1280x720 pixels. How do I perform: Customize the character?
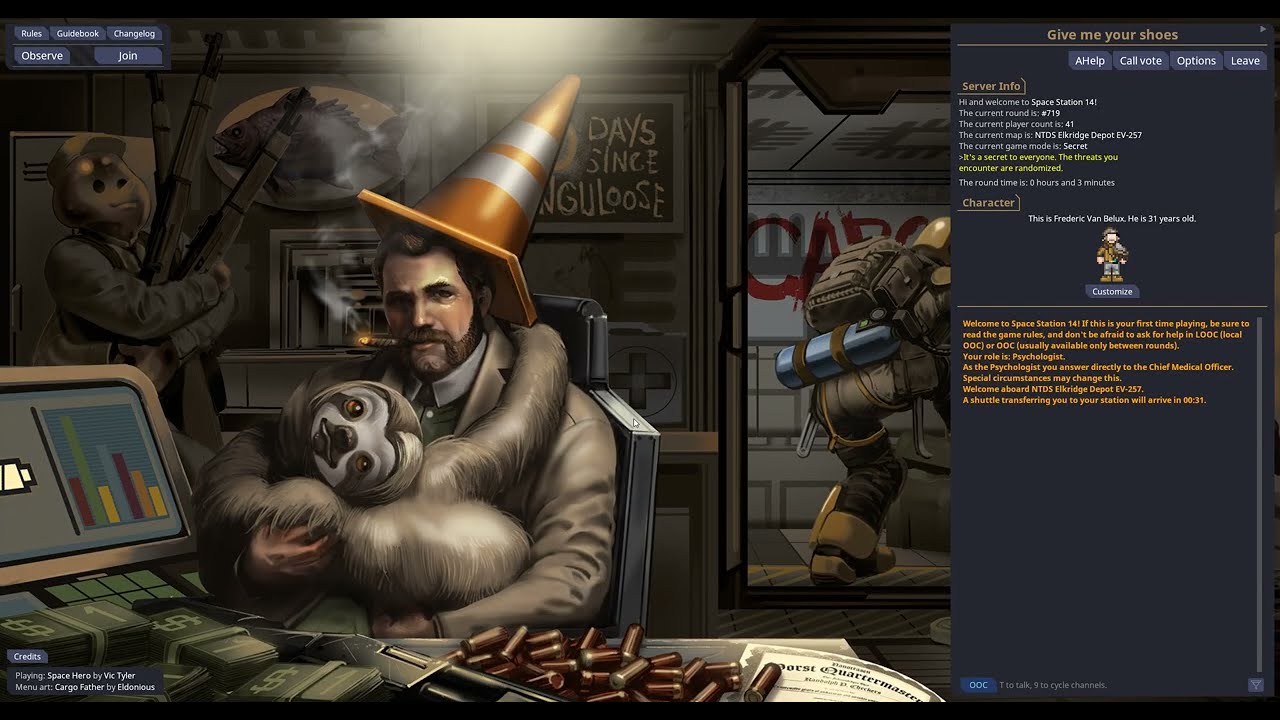[x=1112, y=291]
